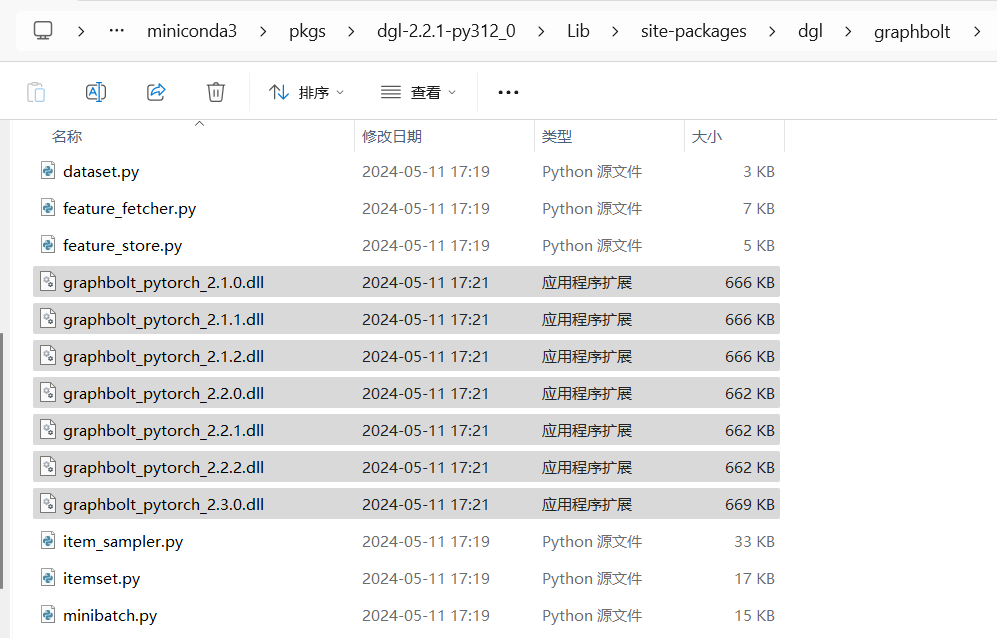Expand the chevron after the monitor icon

click(81, 31)
